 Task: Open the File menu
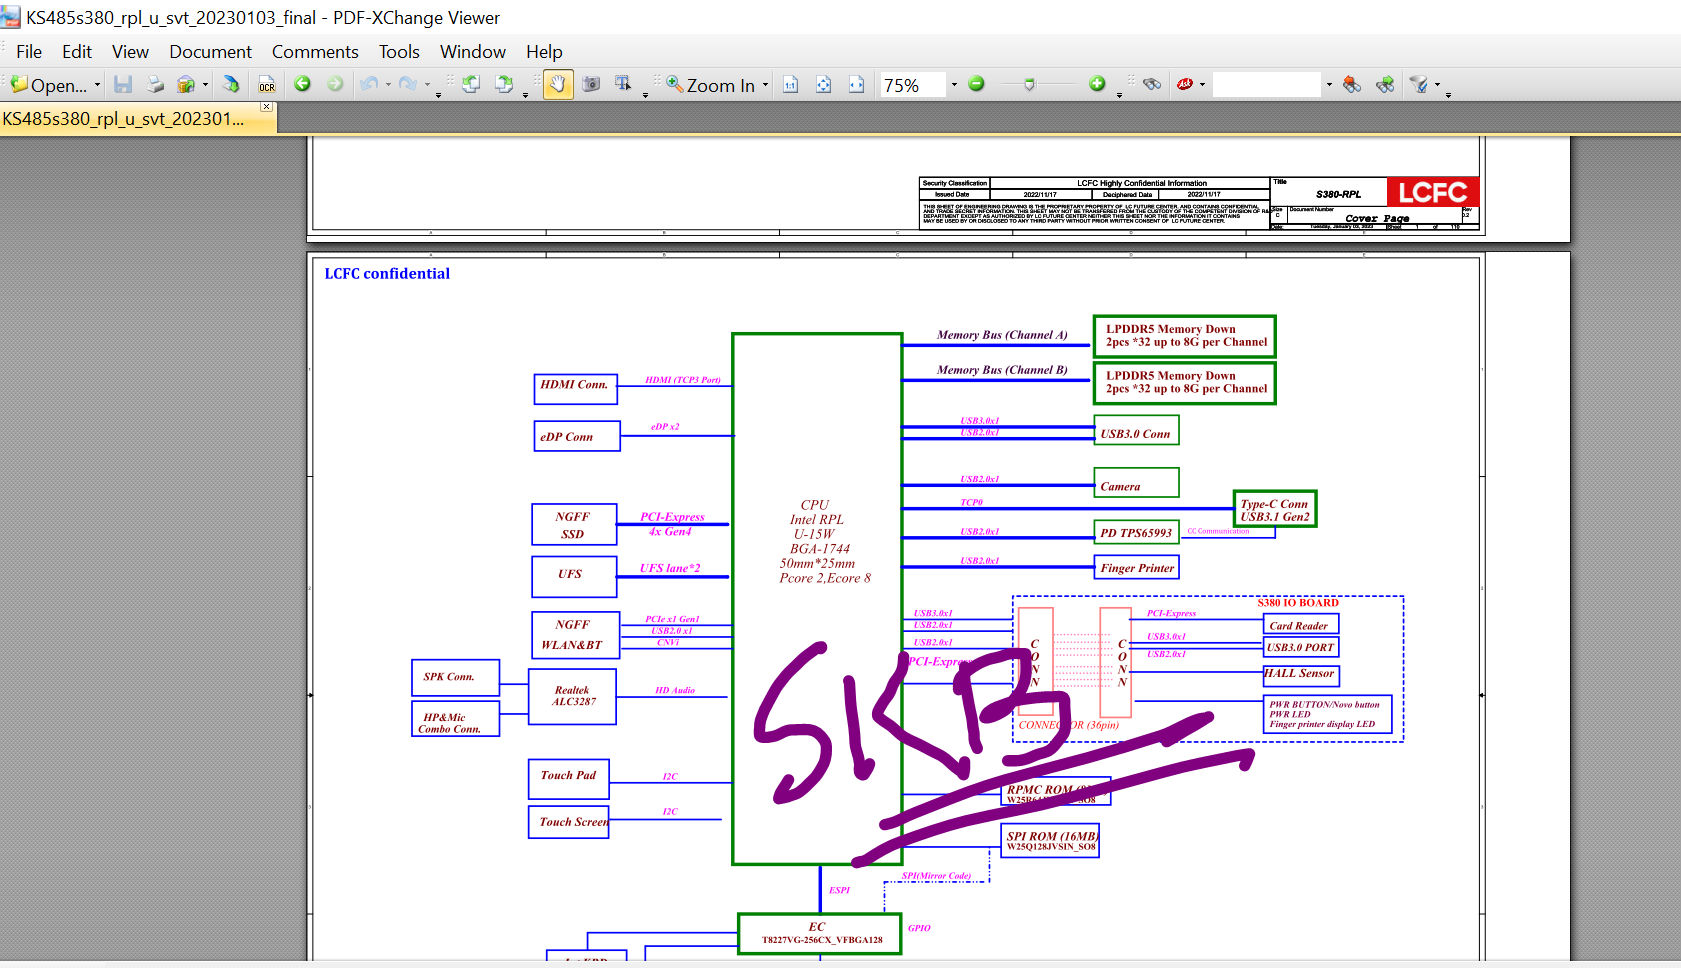point(29,52)
